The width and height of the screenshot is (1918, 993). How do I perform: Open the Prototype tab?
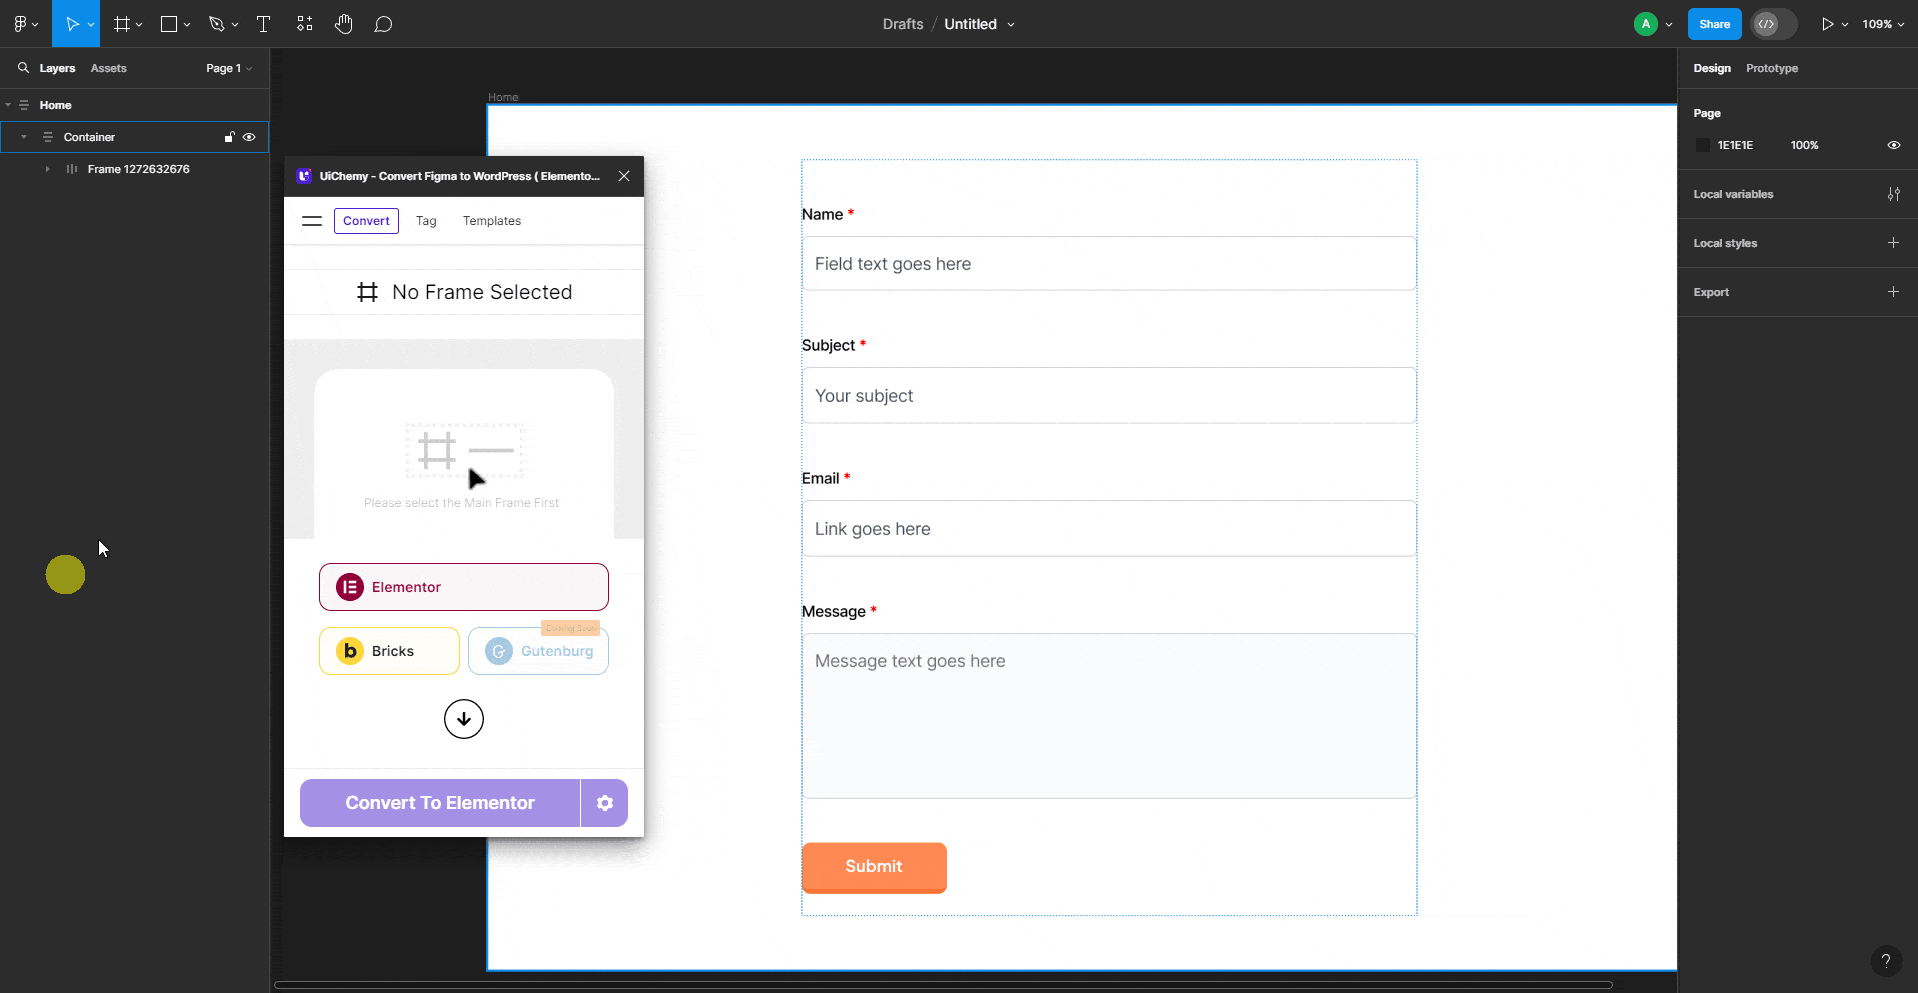click(x=1770, y=68)
